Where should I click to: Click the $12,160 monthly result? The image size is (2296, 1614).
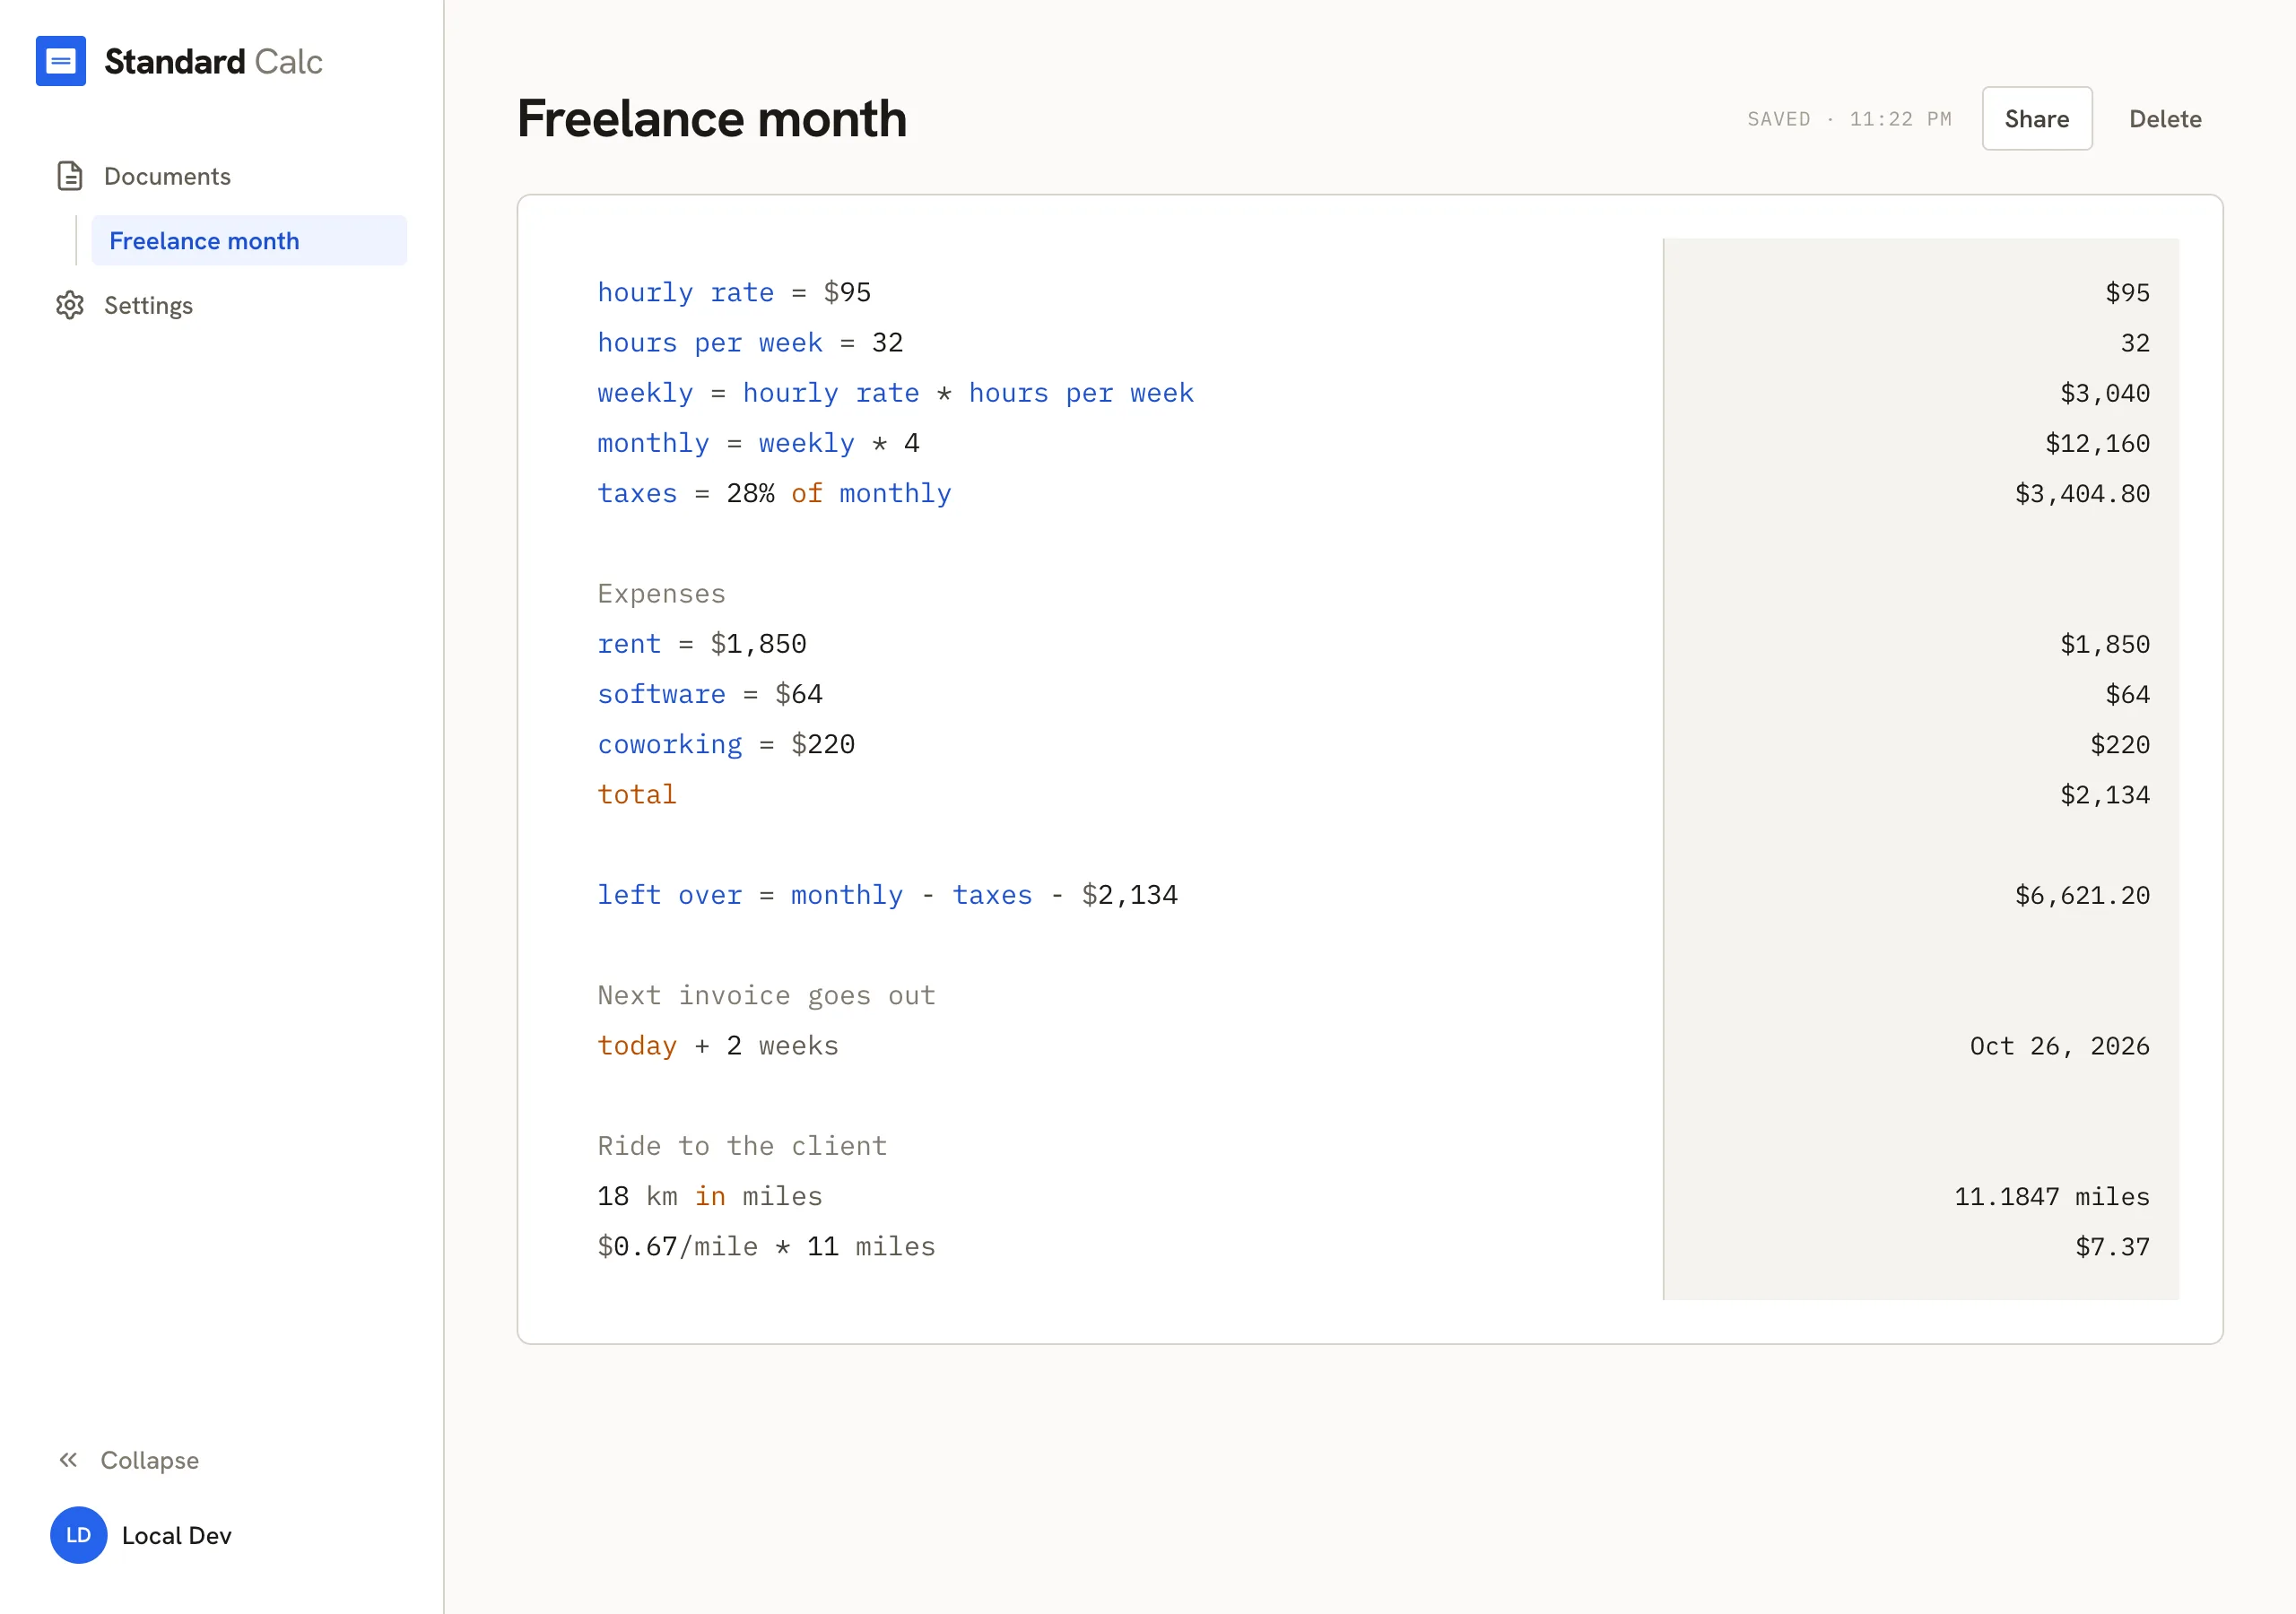click(x=2097, y=443)
